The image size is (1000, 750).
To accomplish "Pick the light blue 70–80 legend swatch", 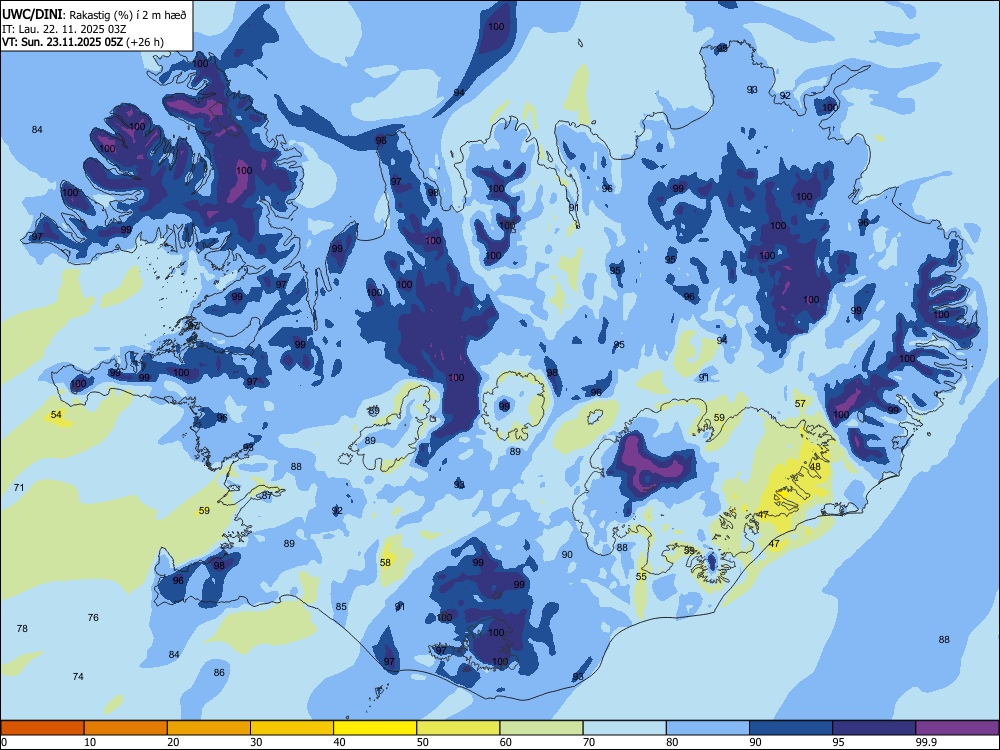I will [624, 728].
